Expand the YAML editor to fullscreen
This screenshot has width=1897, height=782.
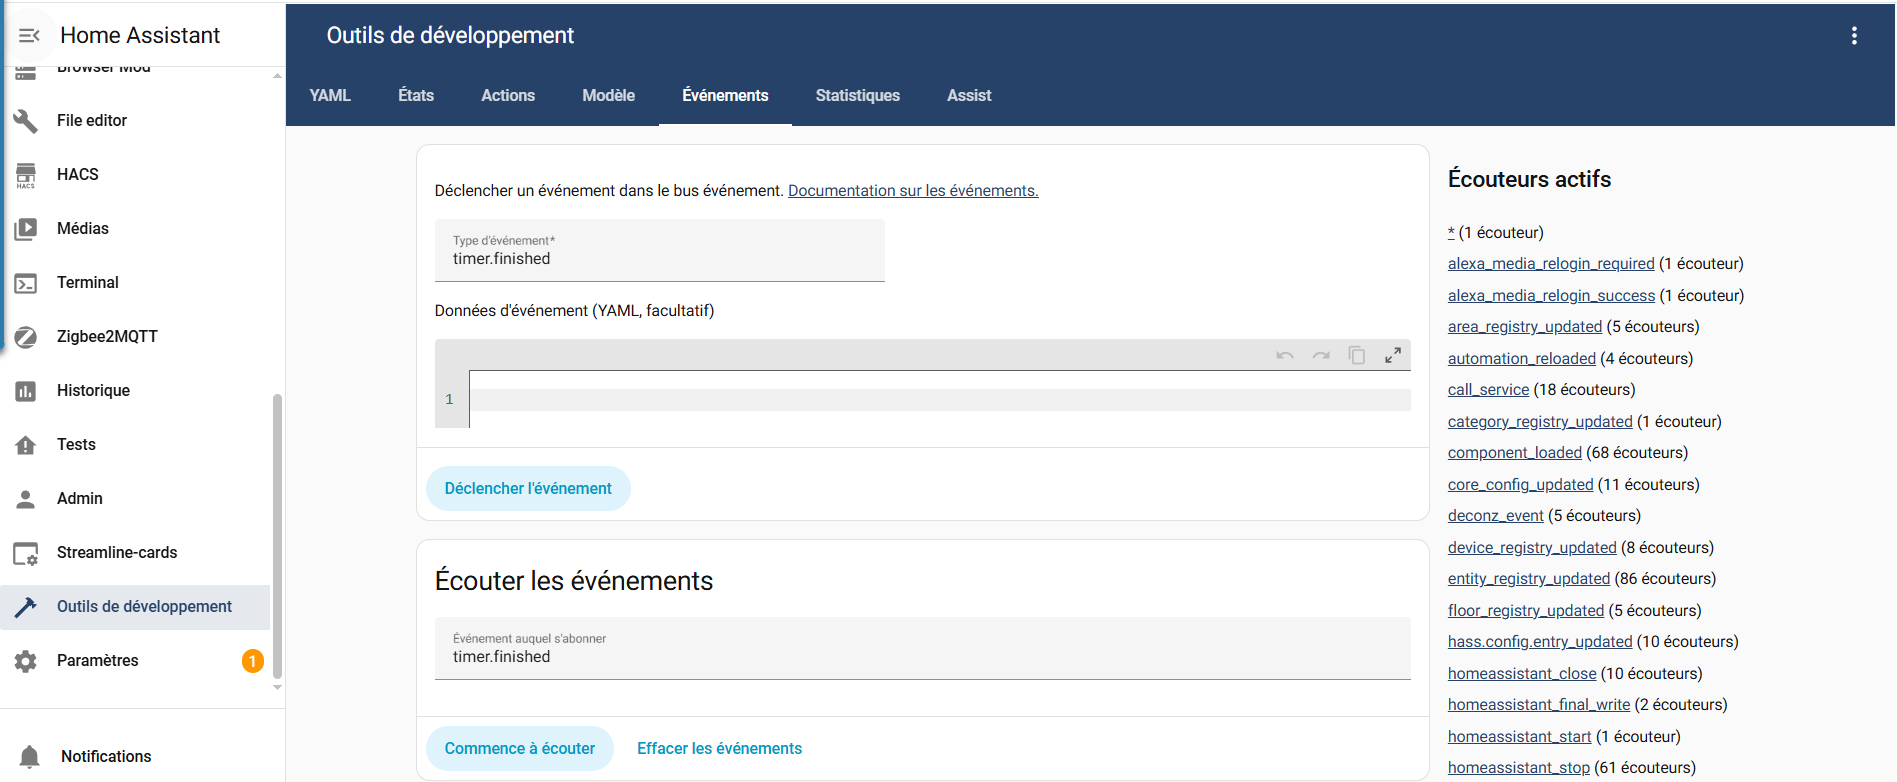click(x=1392, y=355)
